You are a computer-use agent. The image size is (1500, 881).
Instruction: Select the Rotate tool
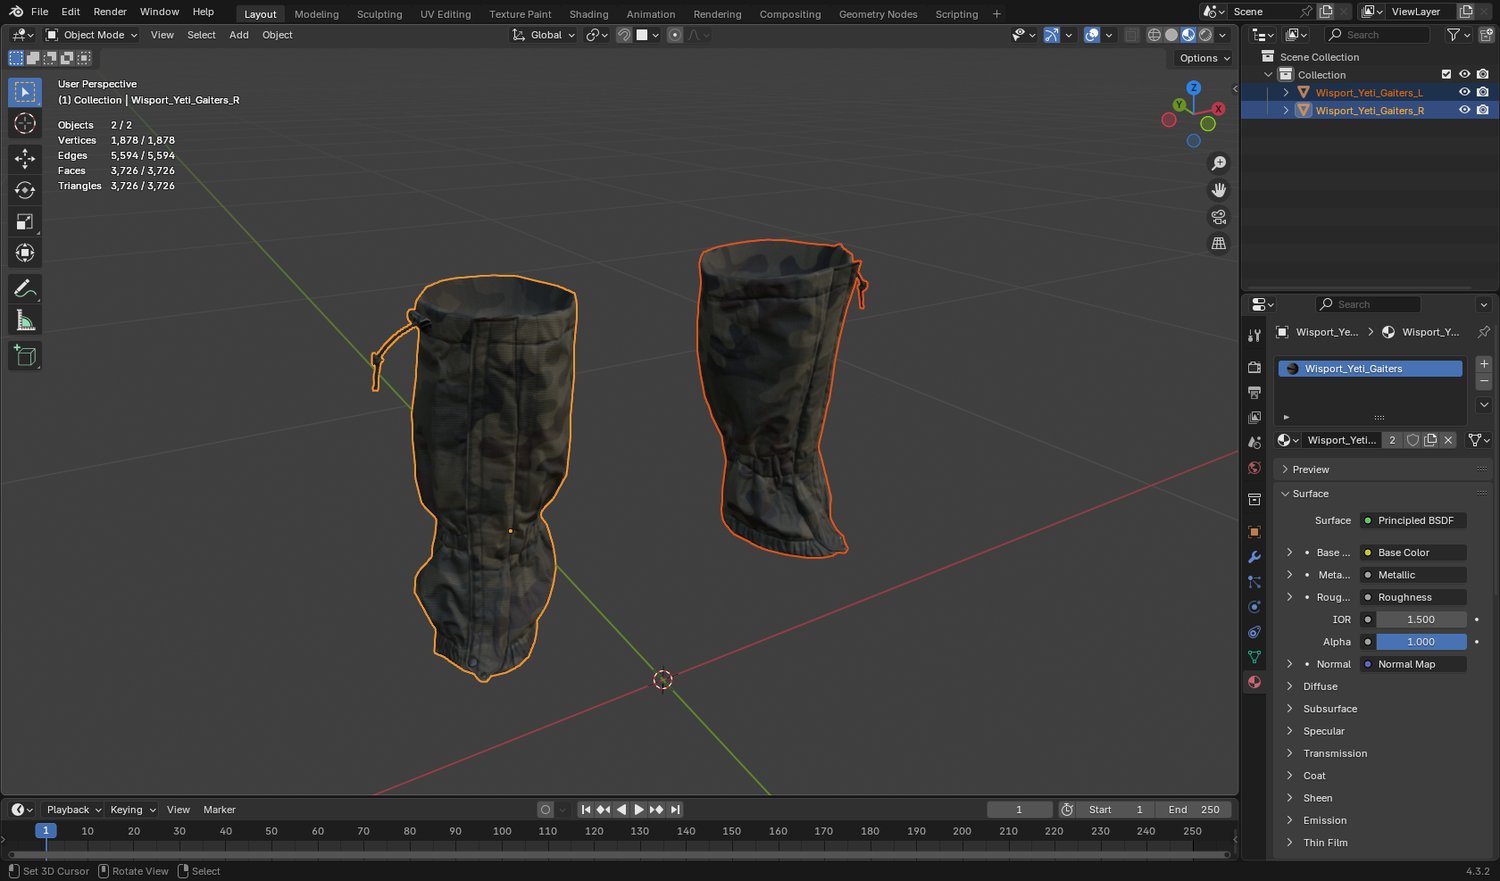click(x=25, y=190)
